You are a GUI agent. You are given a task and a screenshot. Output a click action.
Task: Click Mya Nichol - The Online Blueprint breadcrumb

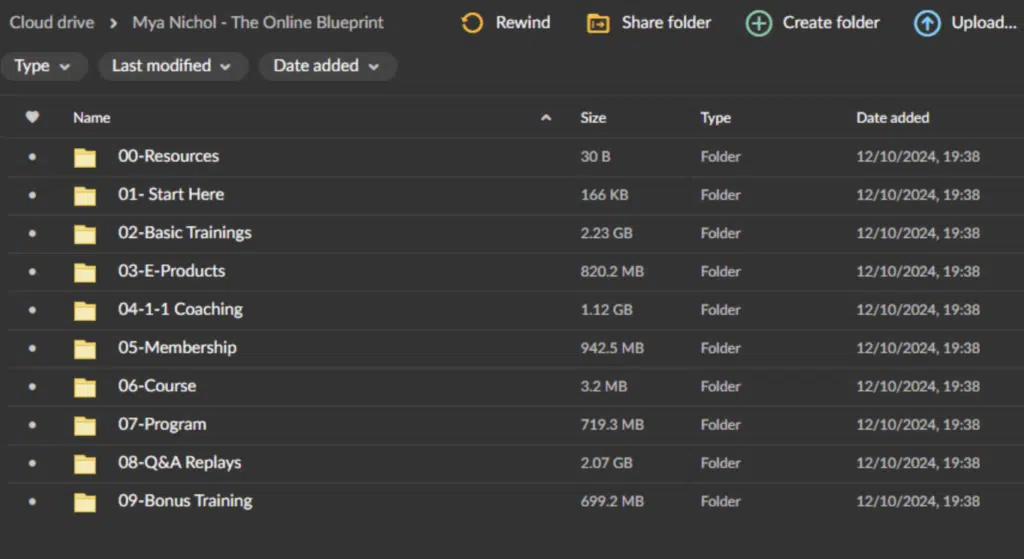(x=258, y=23)
